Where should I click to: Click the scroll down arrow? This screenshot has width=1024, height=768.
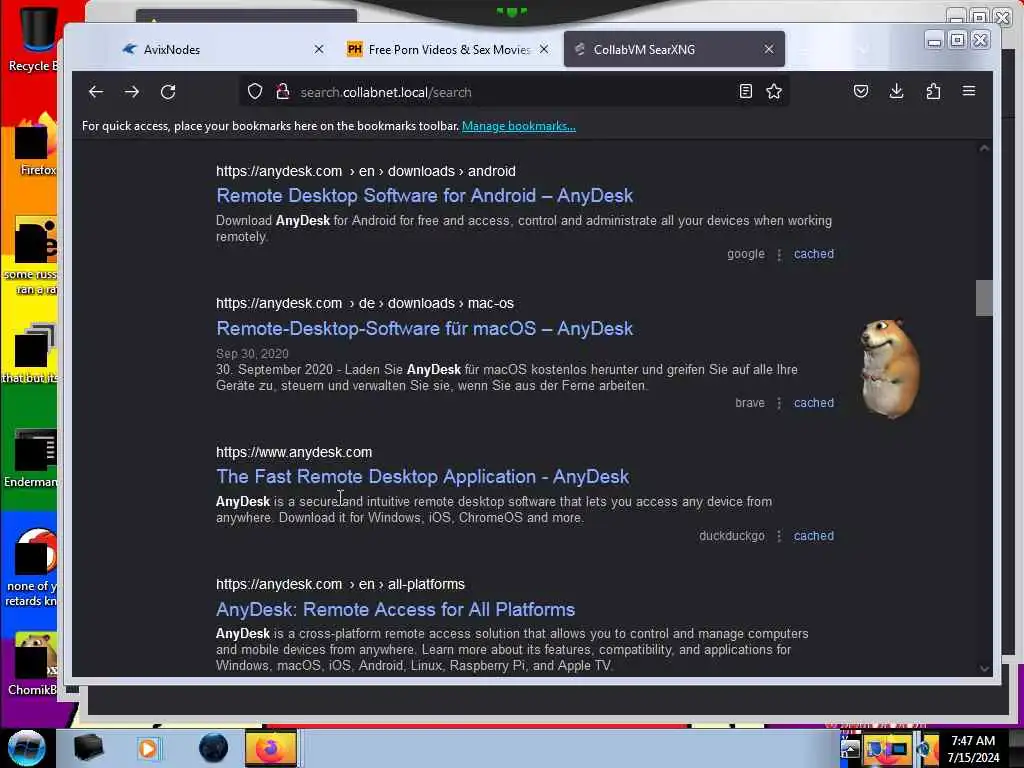pos(984,668)
